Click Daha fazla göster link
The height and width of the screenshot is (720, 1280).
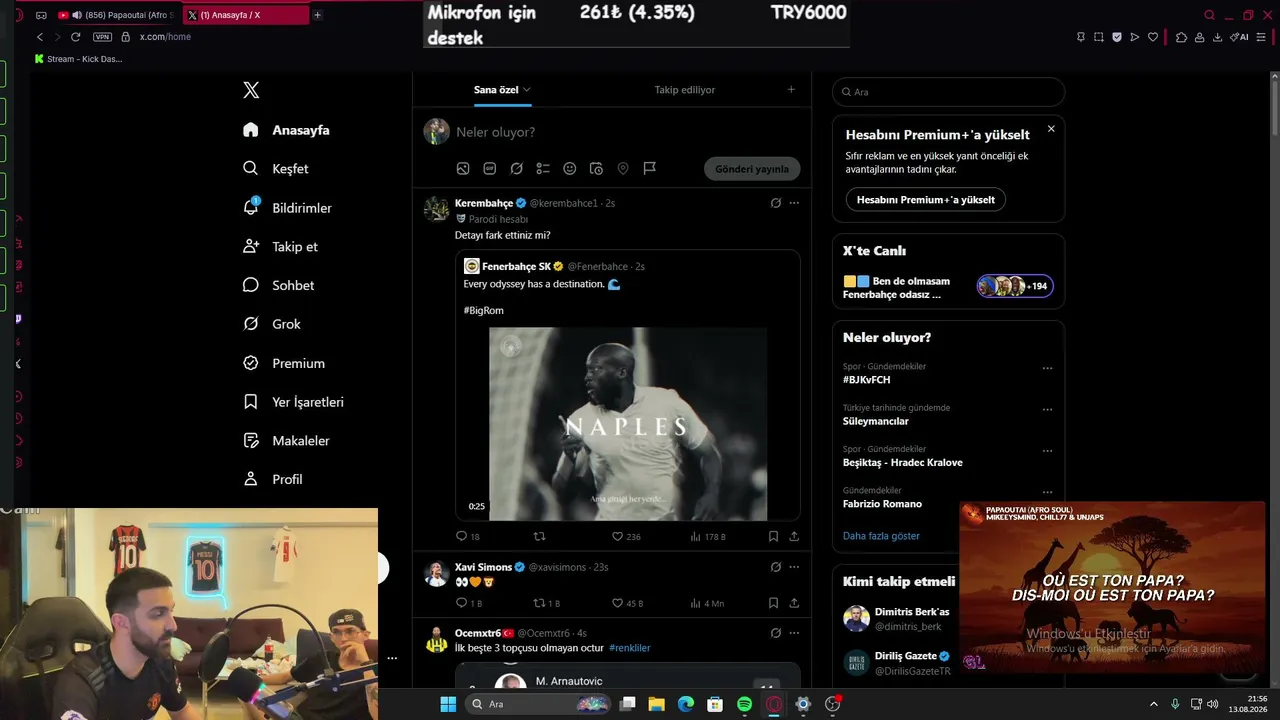tap(881, 536)
